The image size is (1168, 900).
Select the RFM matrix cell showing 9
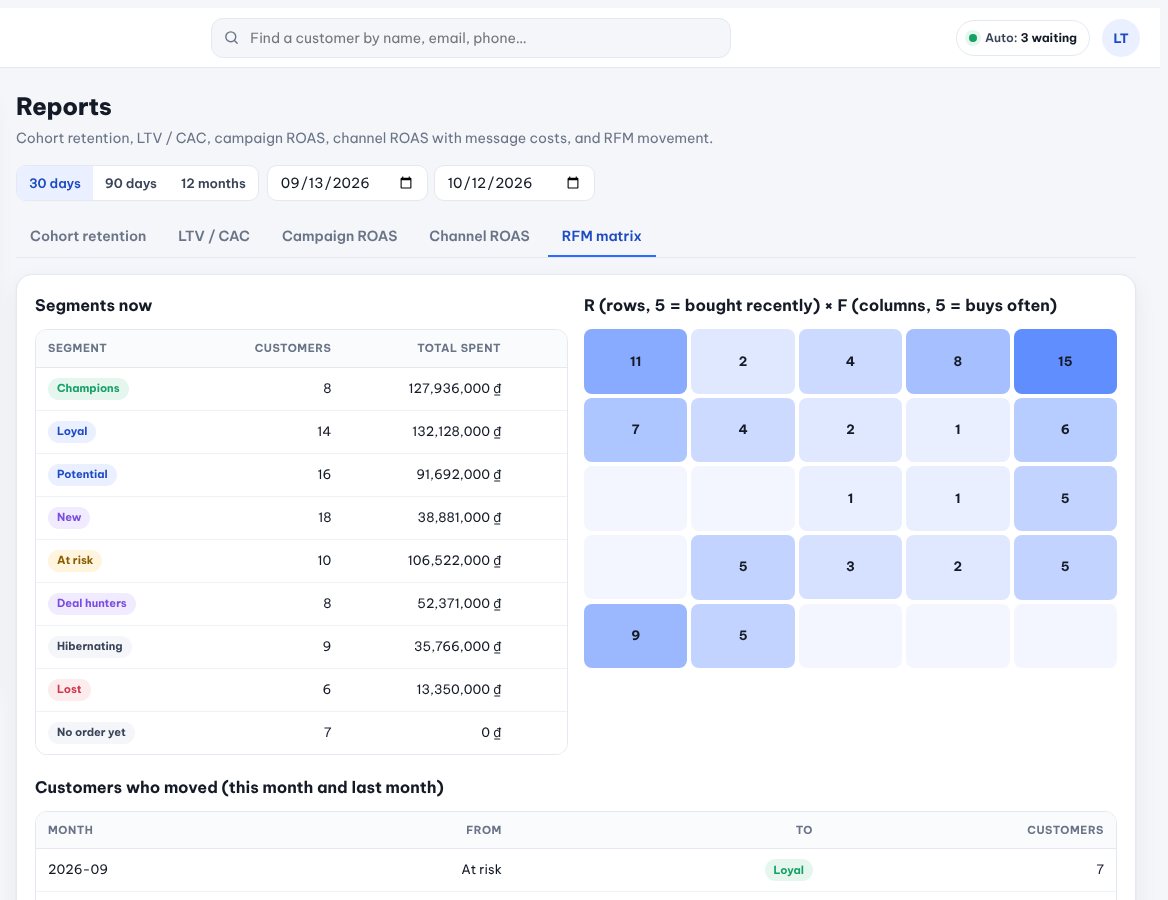(x=635, y=636)
